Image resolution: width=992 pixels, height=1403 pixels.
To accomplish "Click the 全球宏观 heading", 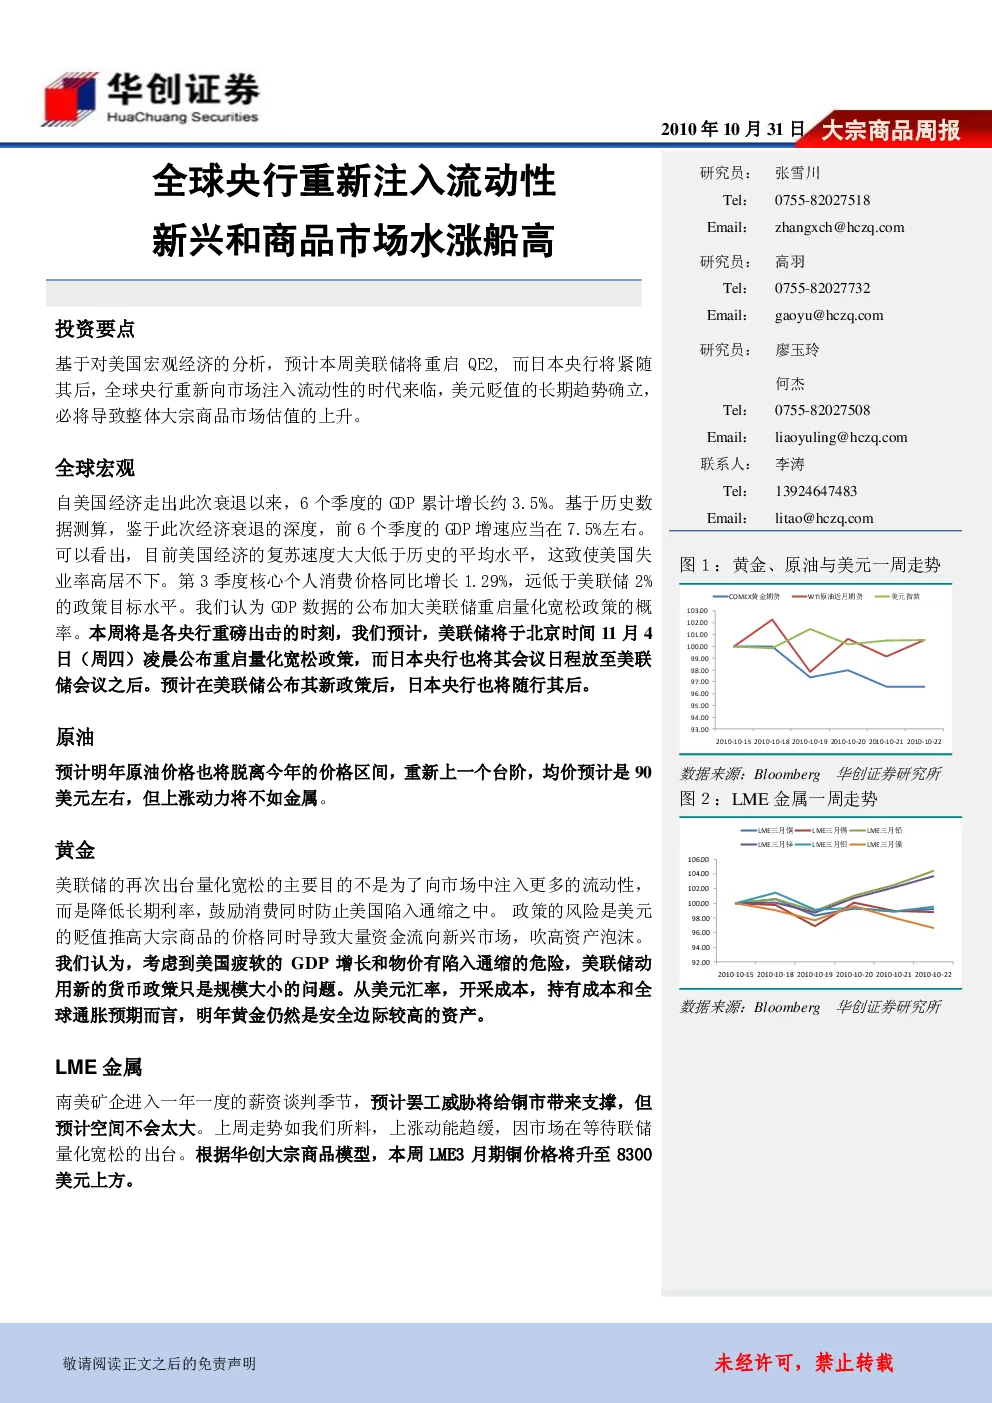I will (x=95, y=468).
